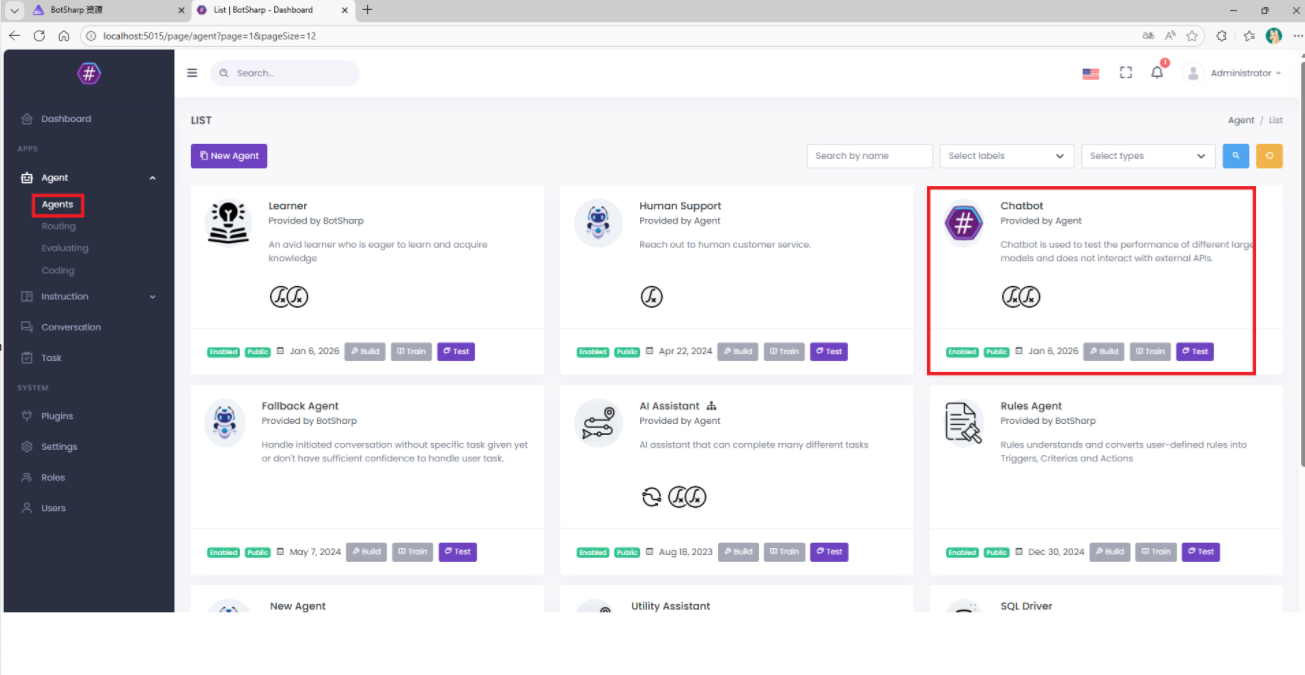Click the browser favorites star icon
The height and width of the screenshot is (675, 1305).
[x=1192, y=35]
